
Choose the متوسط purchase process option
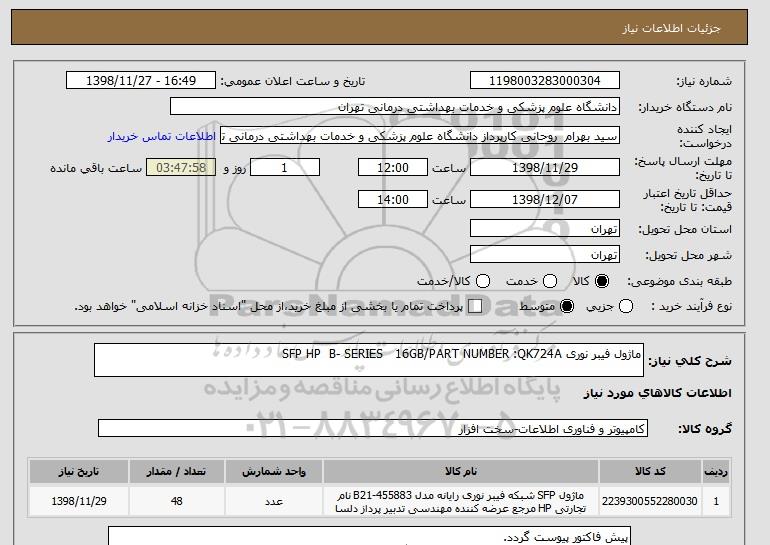[x=567, y=306]
